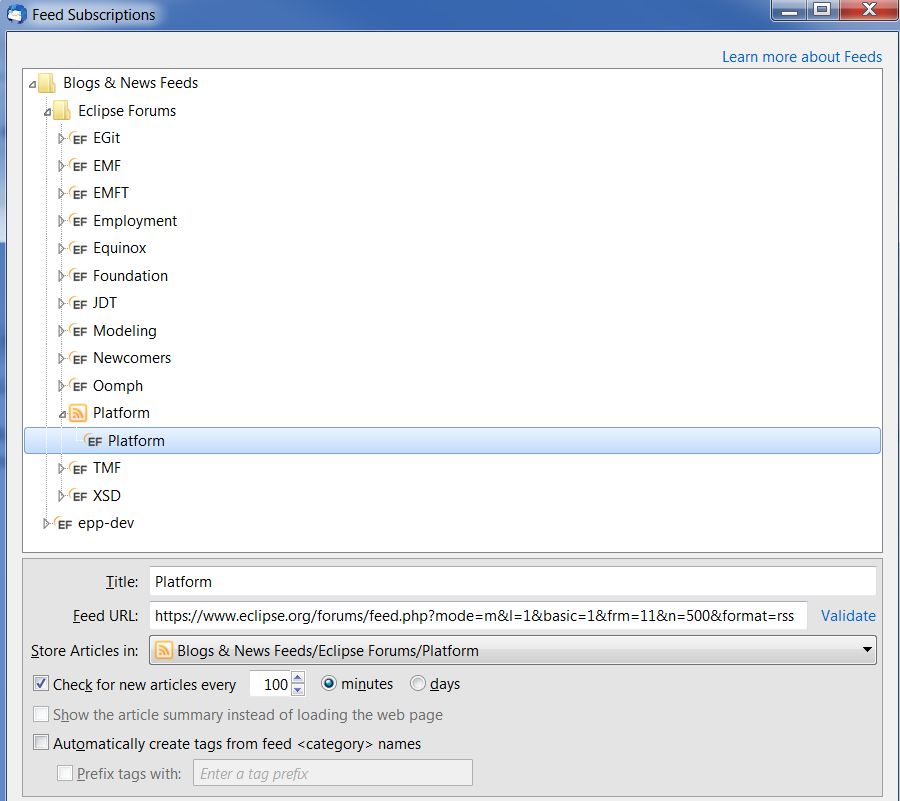The image size is (900, 801).
Task: Maximize the Feed Subscriptions window
Action: point(823,10)
